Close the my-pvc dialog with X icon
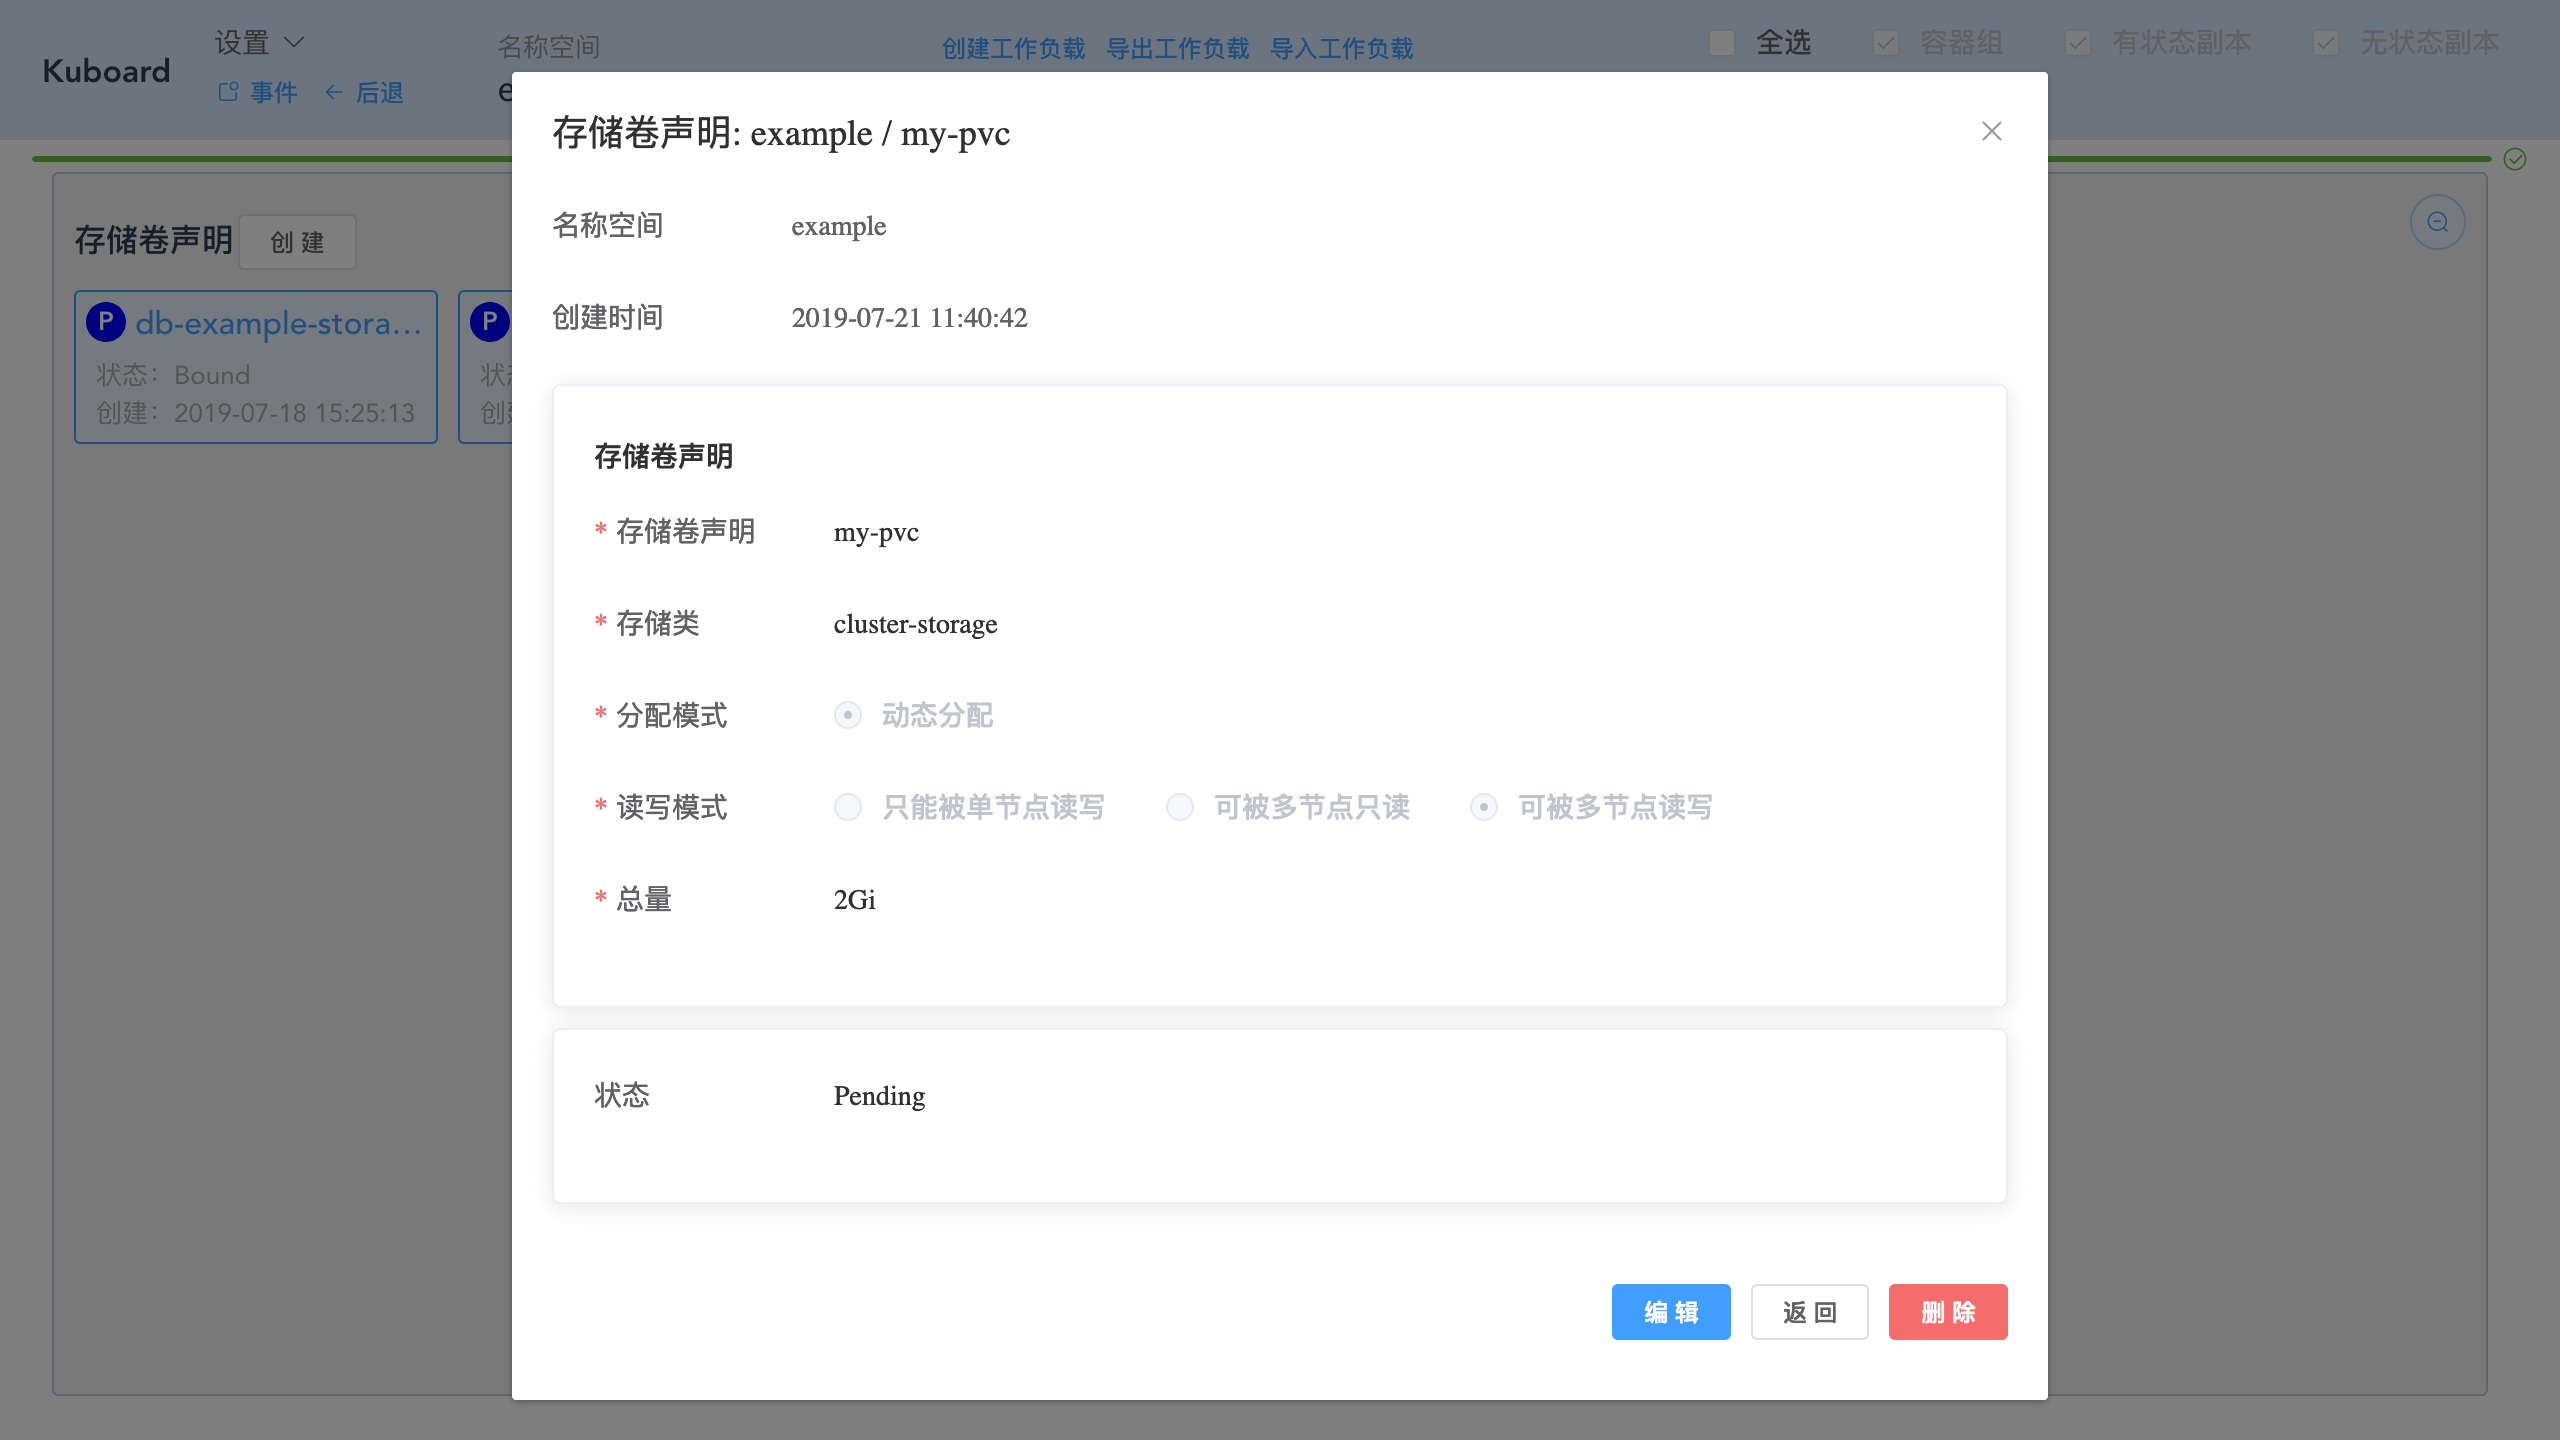 click(x=1991, y=131)
